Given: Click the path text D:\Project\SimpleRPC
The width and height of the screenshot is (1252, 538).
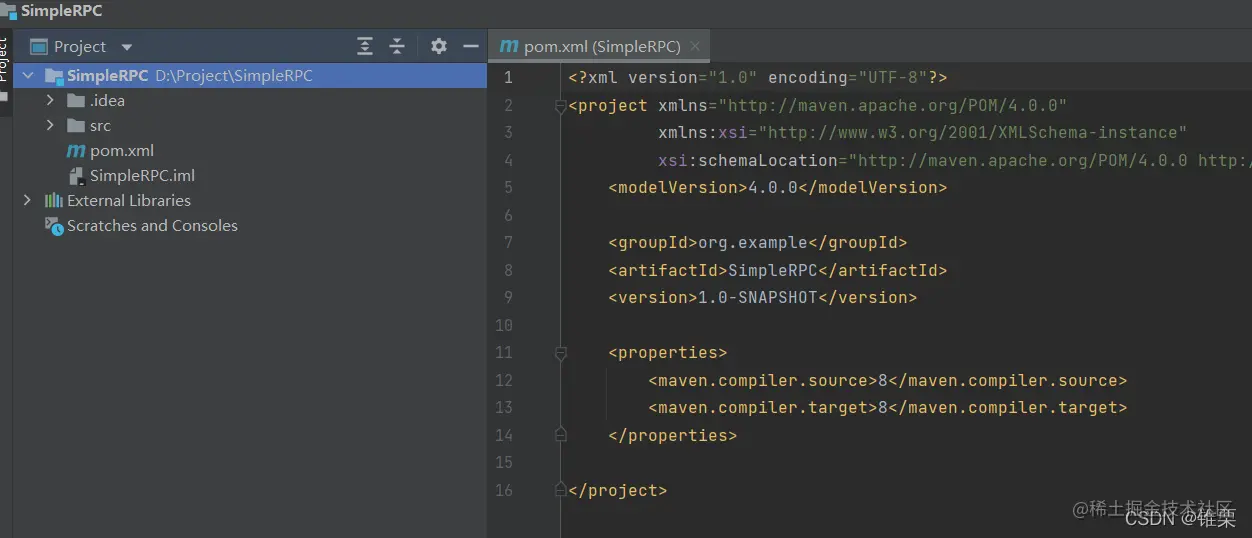Looking at the screenshot, I should tap(234, 76).
